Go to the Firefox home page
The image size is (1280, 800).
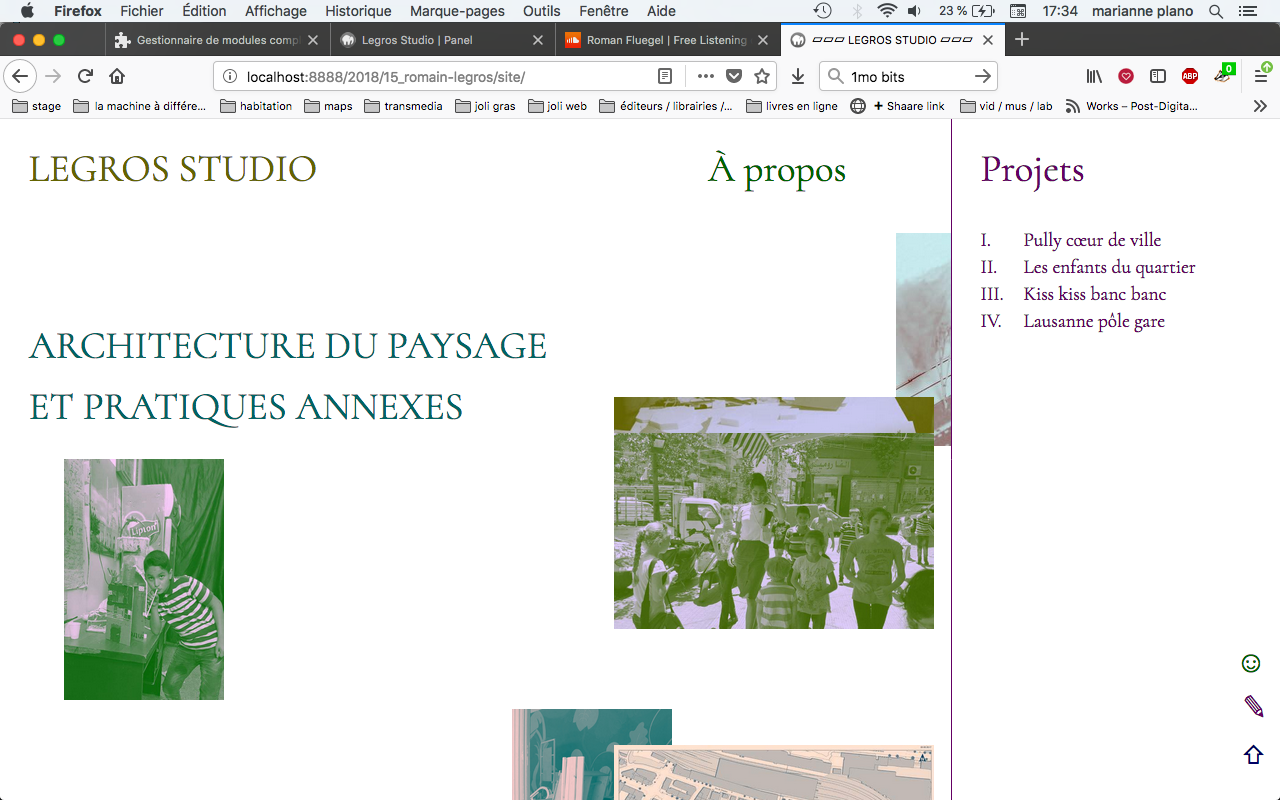tap(117, 77)
